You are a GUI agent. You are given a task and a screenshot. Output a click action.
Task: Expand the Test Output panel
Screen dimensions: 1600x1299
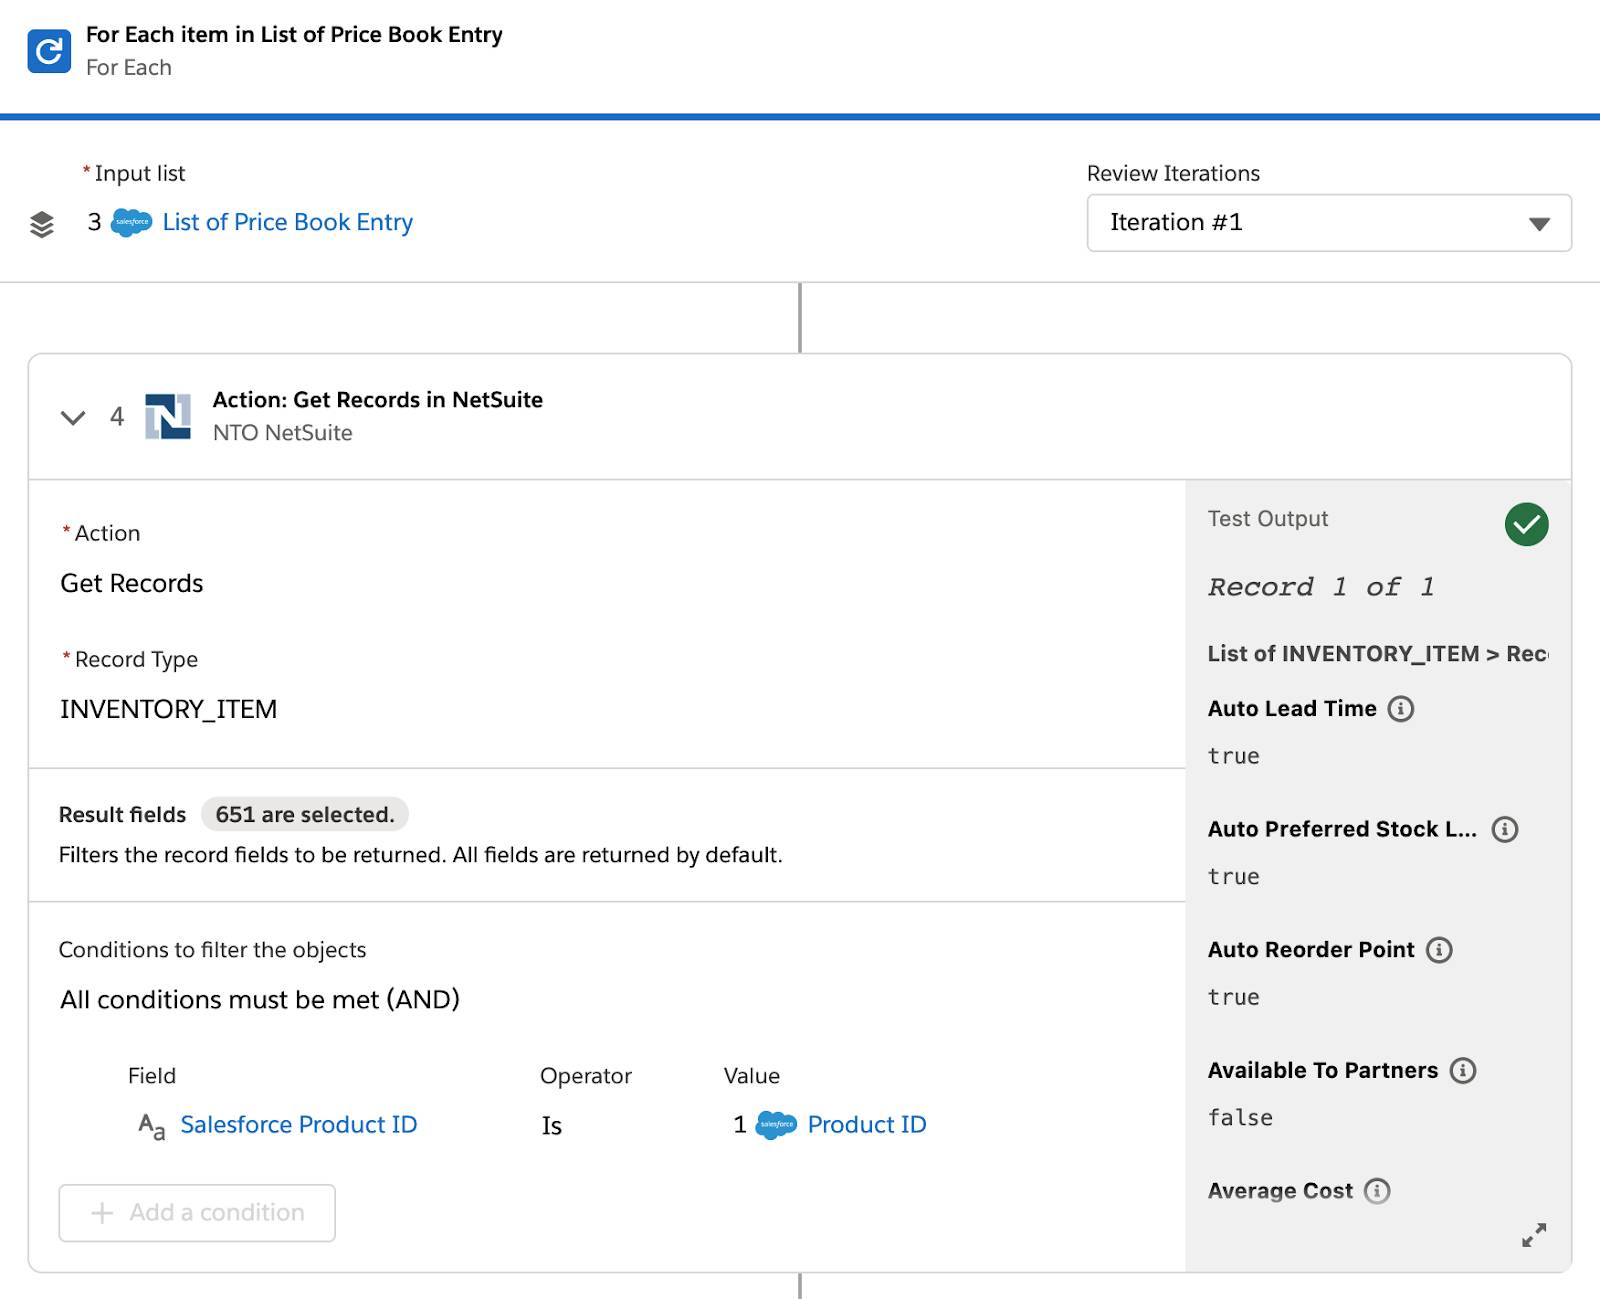[x=1534, y=1235]
